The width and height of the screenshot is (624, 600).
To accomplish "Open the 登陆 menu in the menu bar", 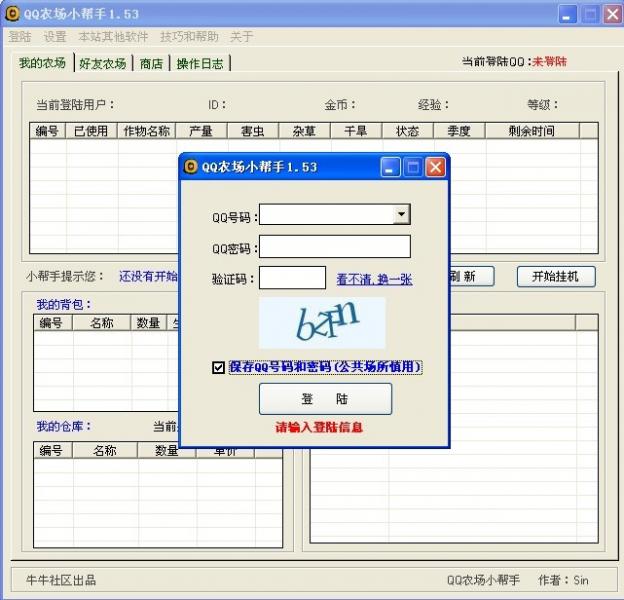I will click(20, 37).
